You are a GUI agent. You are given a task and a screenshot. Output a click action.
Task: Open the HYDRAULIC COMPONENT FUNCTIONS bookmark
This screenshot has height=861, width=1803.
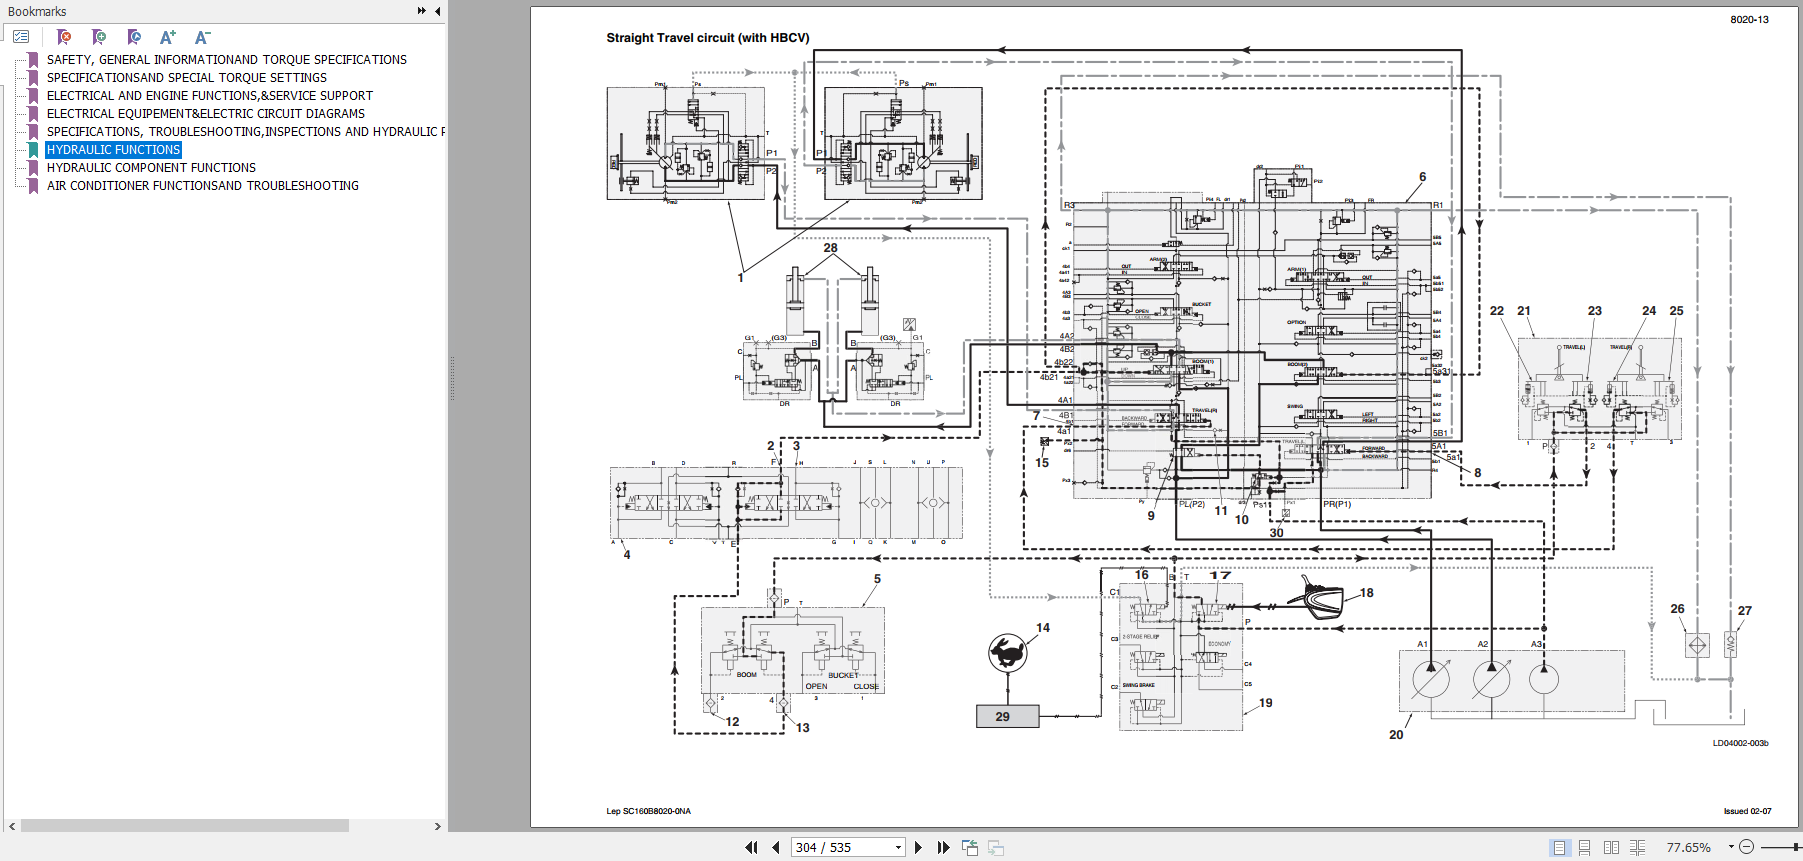[x=151, y=168]
